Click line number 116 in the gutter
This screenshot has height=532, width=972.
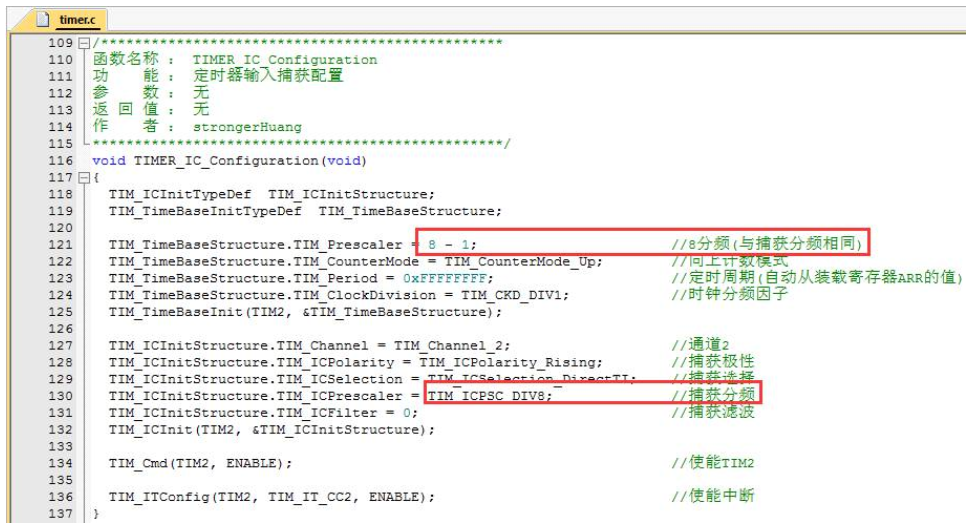60,161
